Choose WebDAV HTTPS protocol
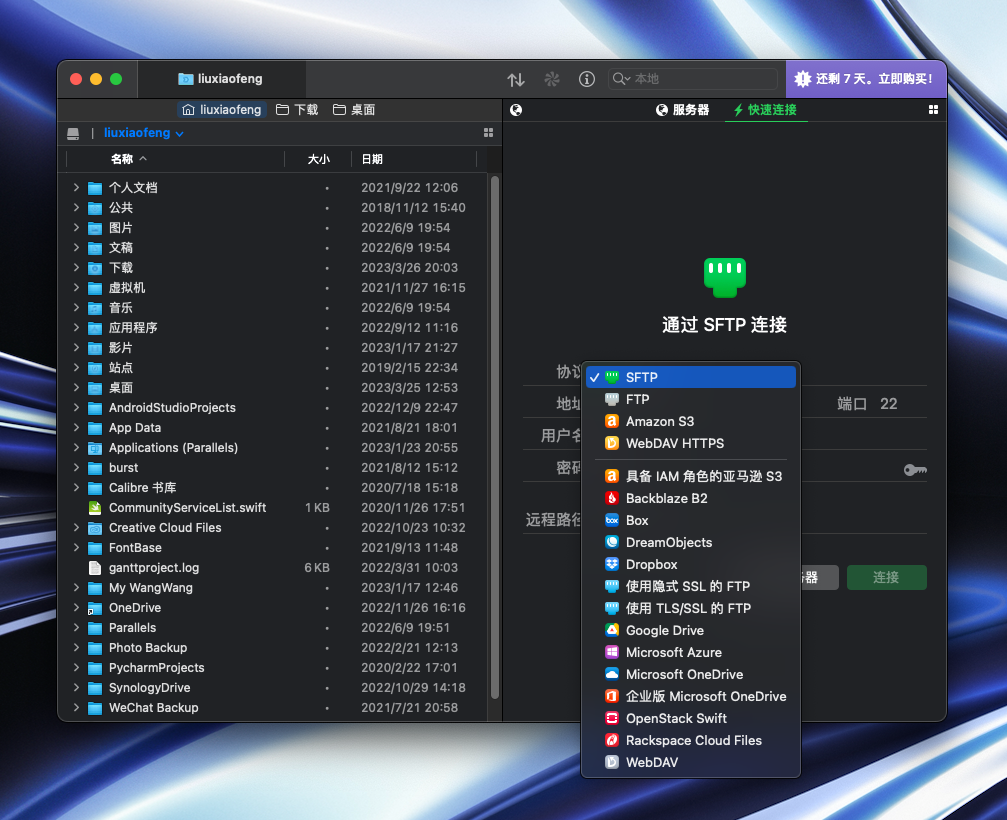 pos(691,443)
